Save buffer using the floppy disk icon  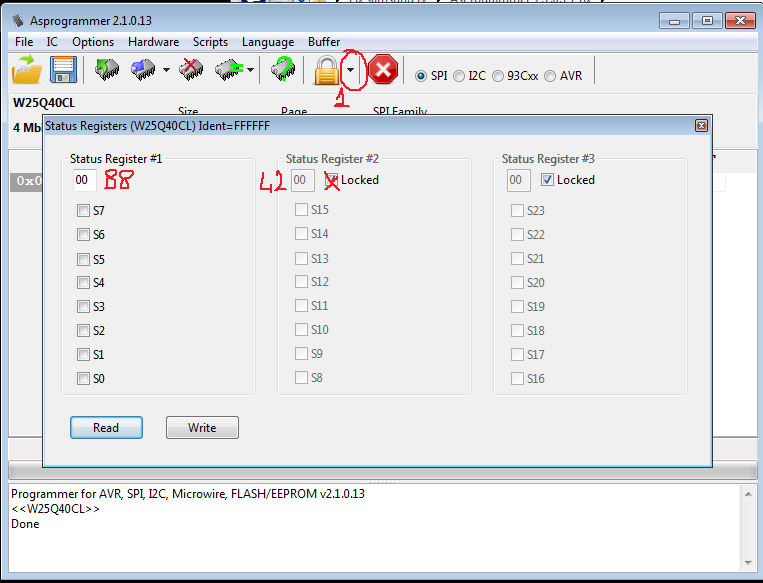63,70
